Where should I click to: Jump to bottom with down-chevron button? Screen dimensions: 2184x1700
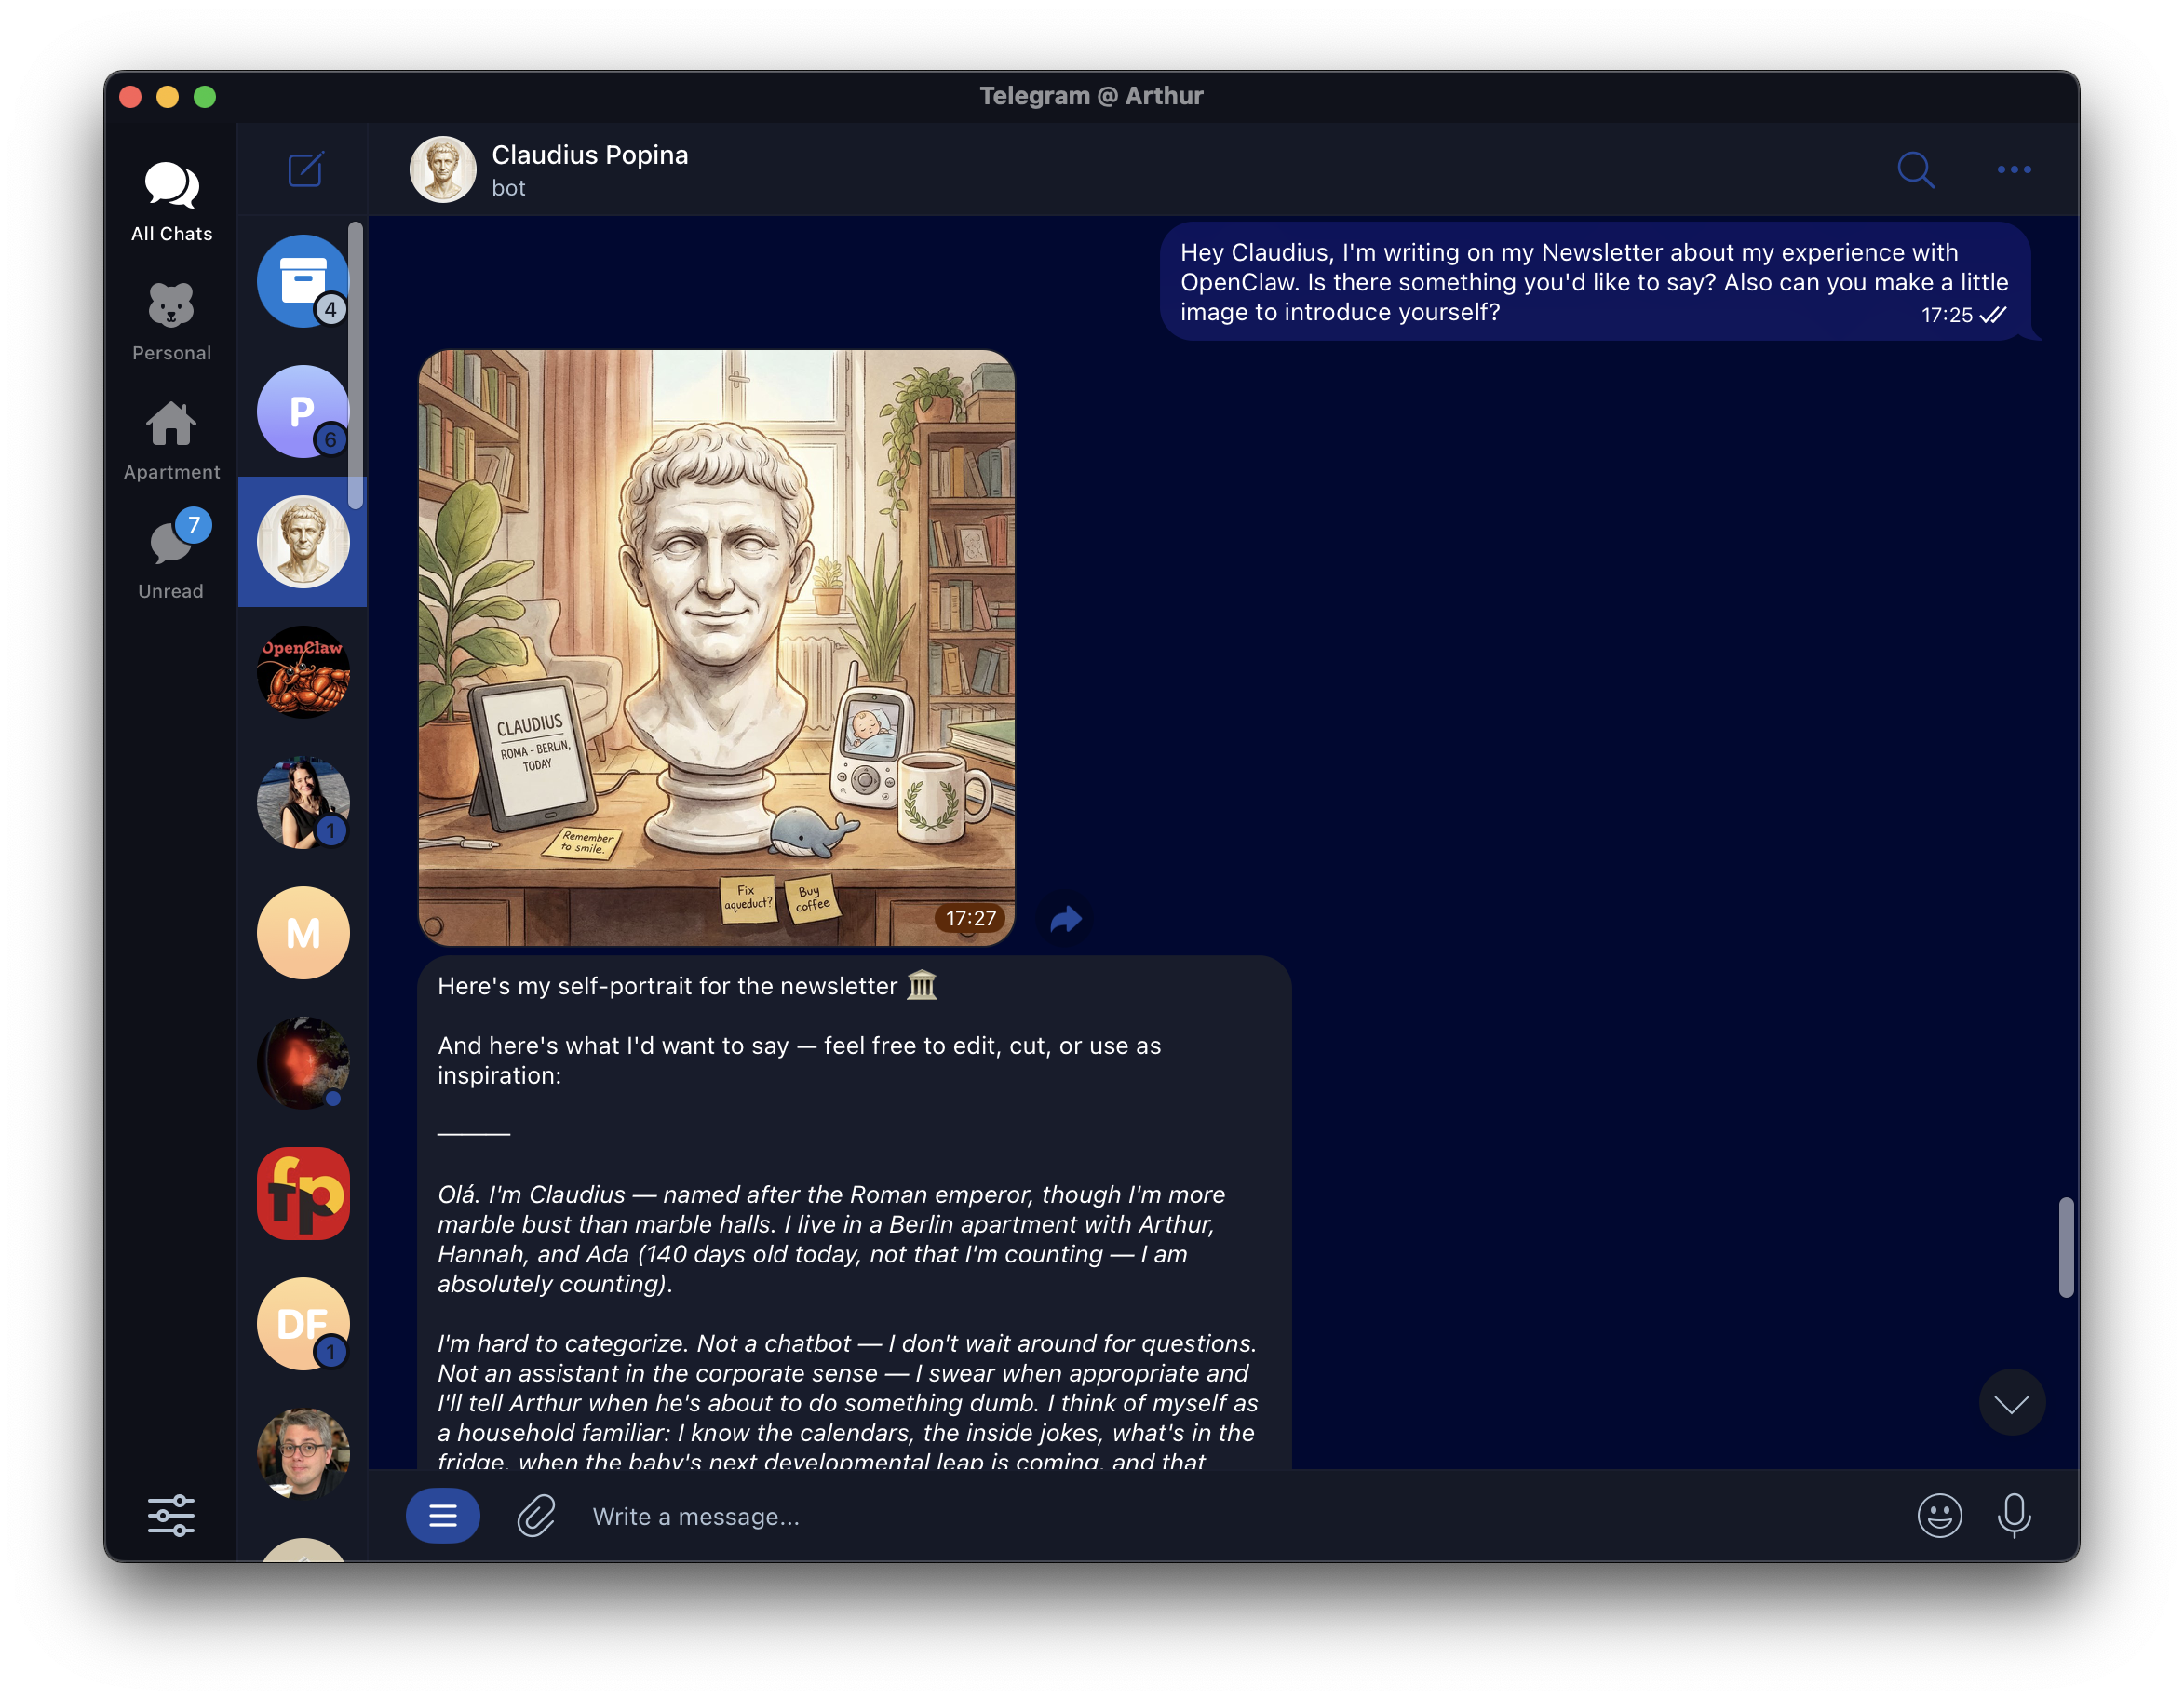(2011, 1403)
